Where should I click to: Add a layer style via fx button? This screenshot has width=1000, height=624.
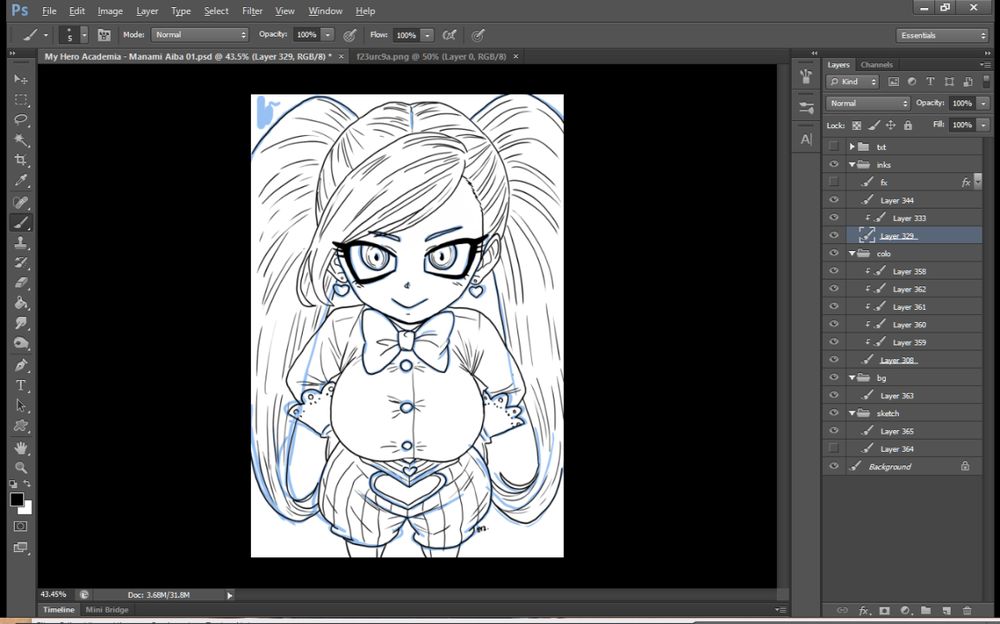864,611
